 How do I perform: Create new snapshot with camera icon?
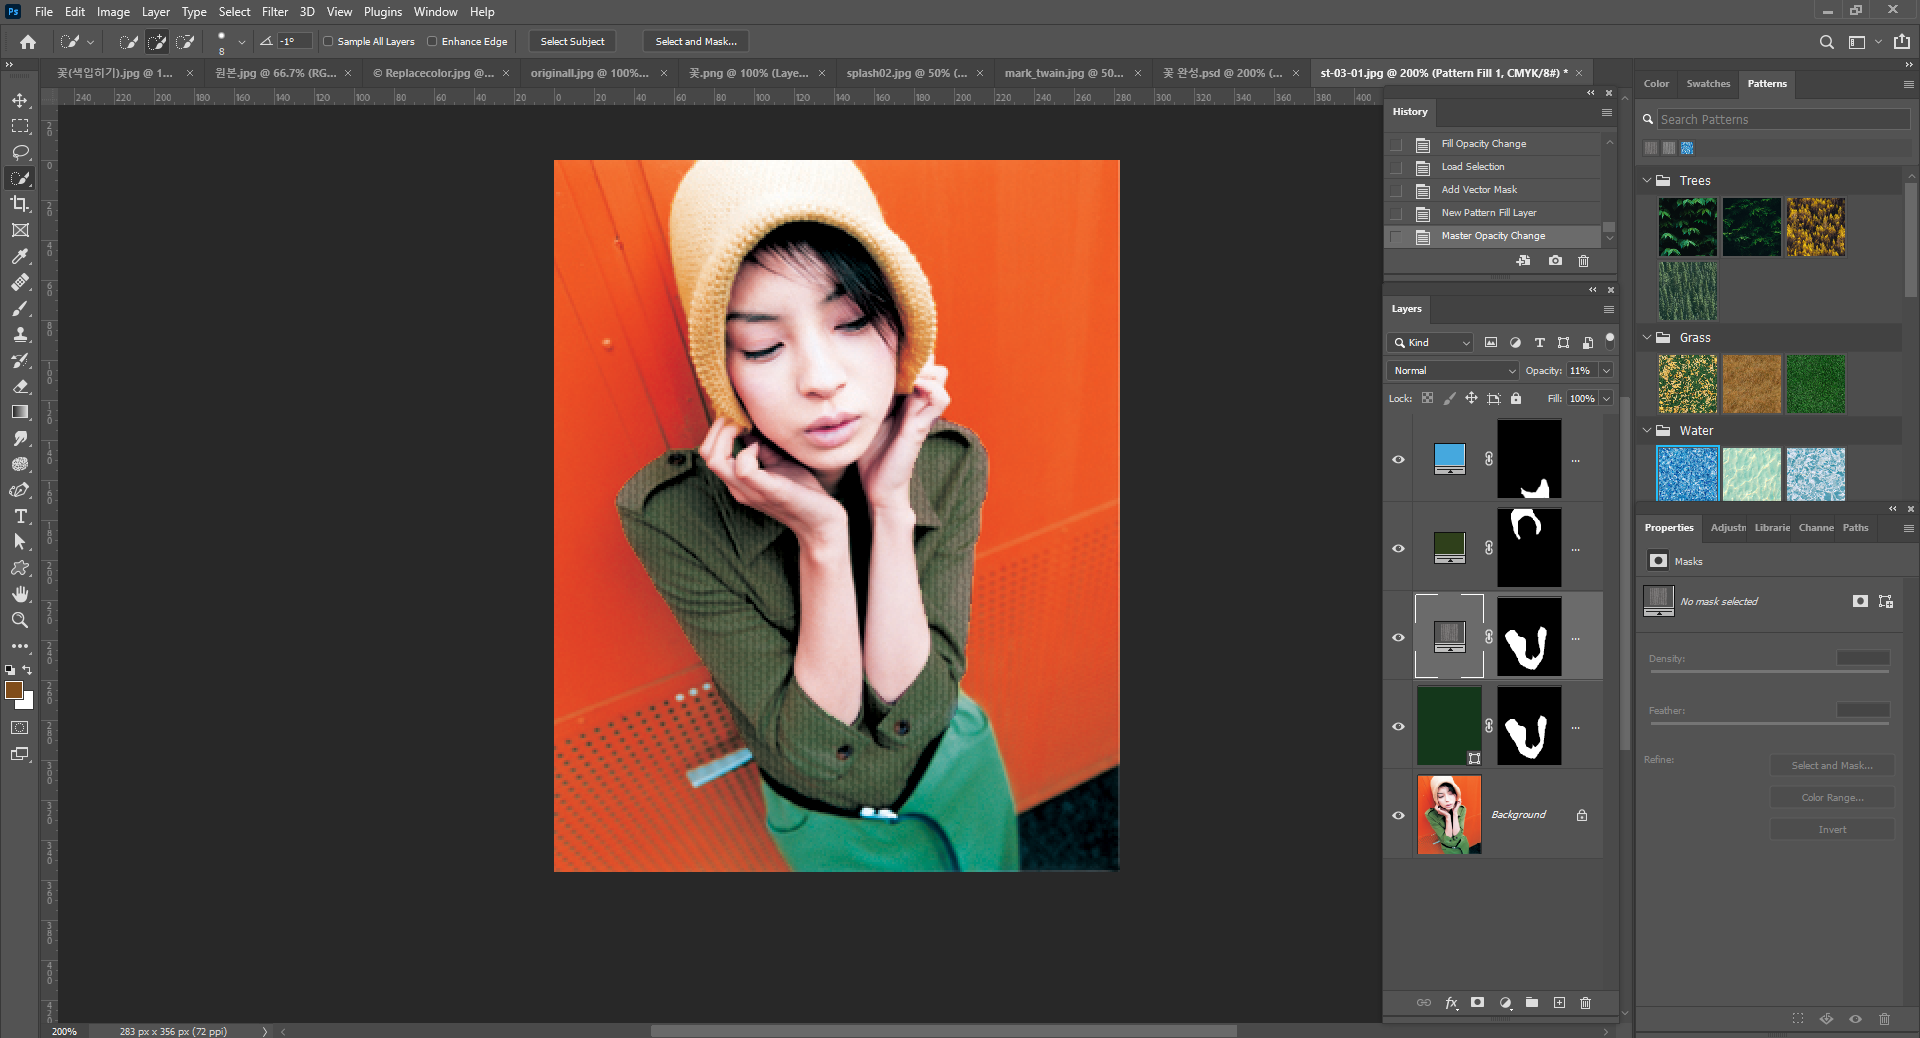pyautogui.click(x=1555, y=261)
